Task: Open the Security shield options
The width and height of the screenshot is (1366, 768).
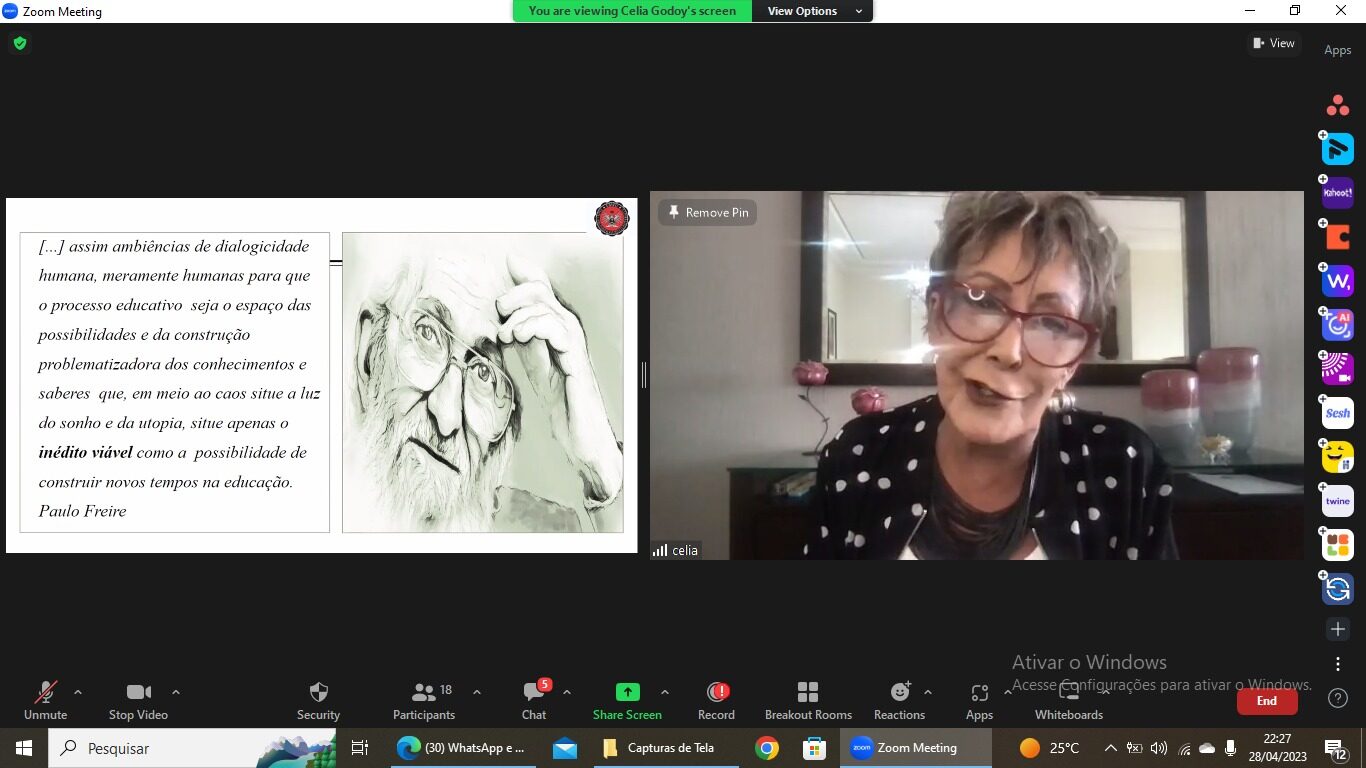Action: point(318,700)
